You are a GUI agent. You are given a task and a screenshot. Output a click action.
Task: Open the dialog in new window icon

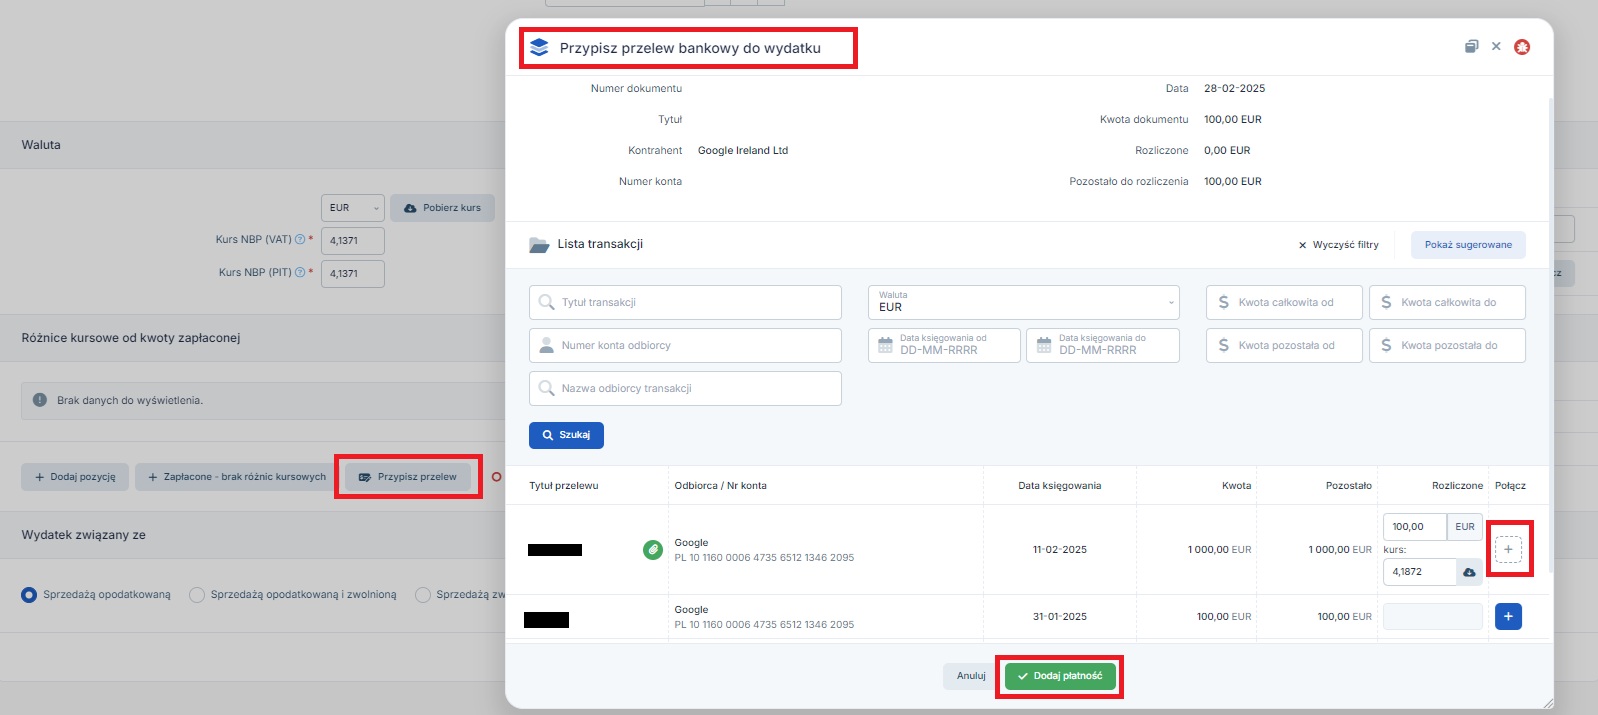1471,46
